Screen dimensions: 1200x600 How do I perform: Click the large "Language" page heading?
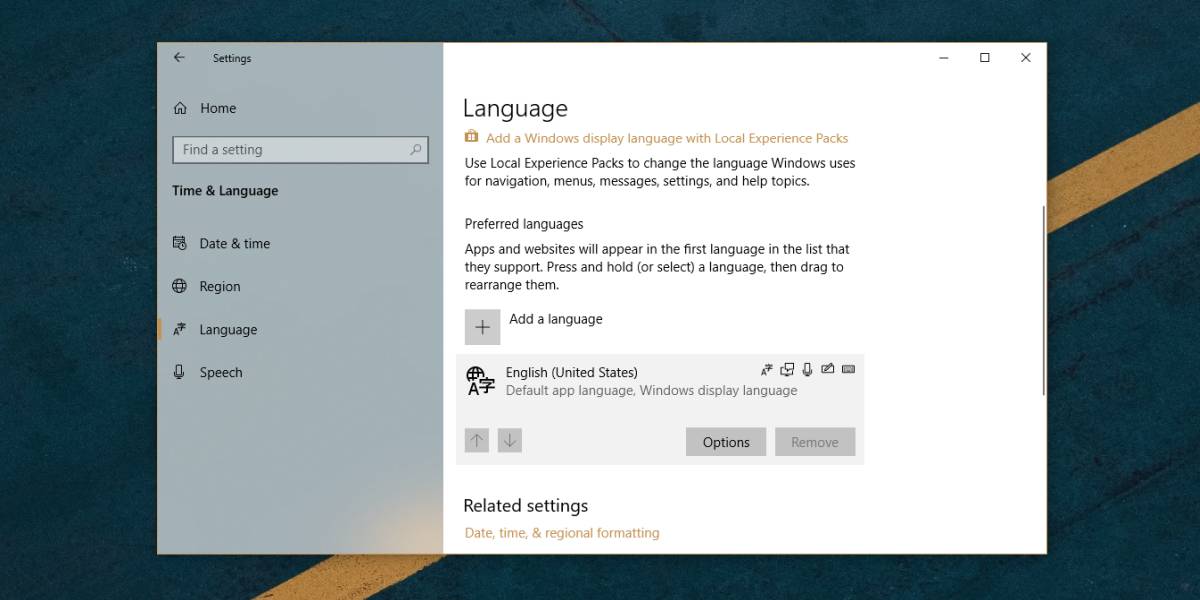point(515,109)
